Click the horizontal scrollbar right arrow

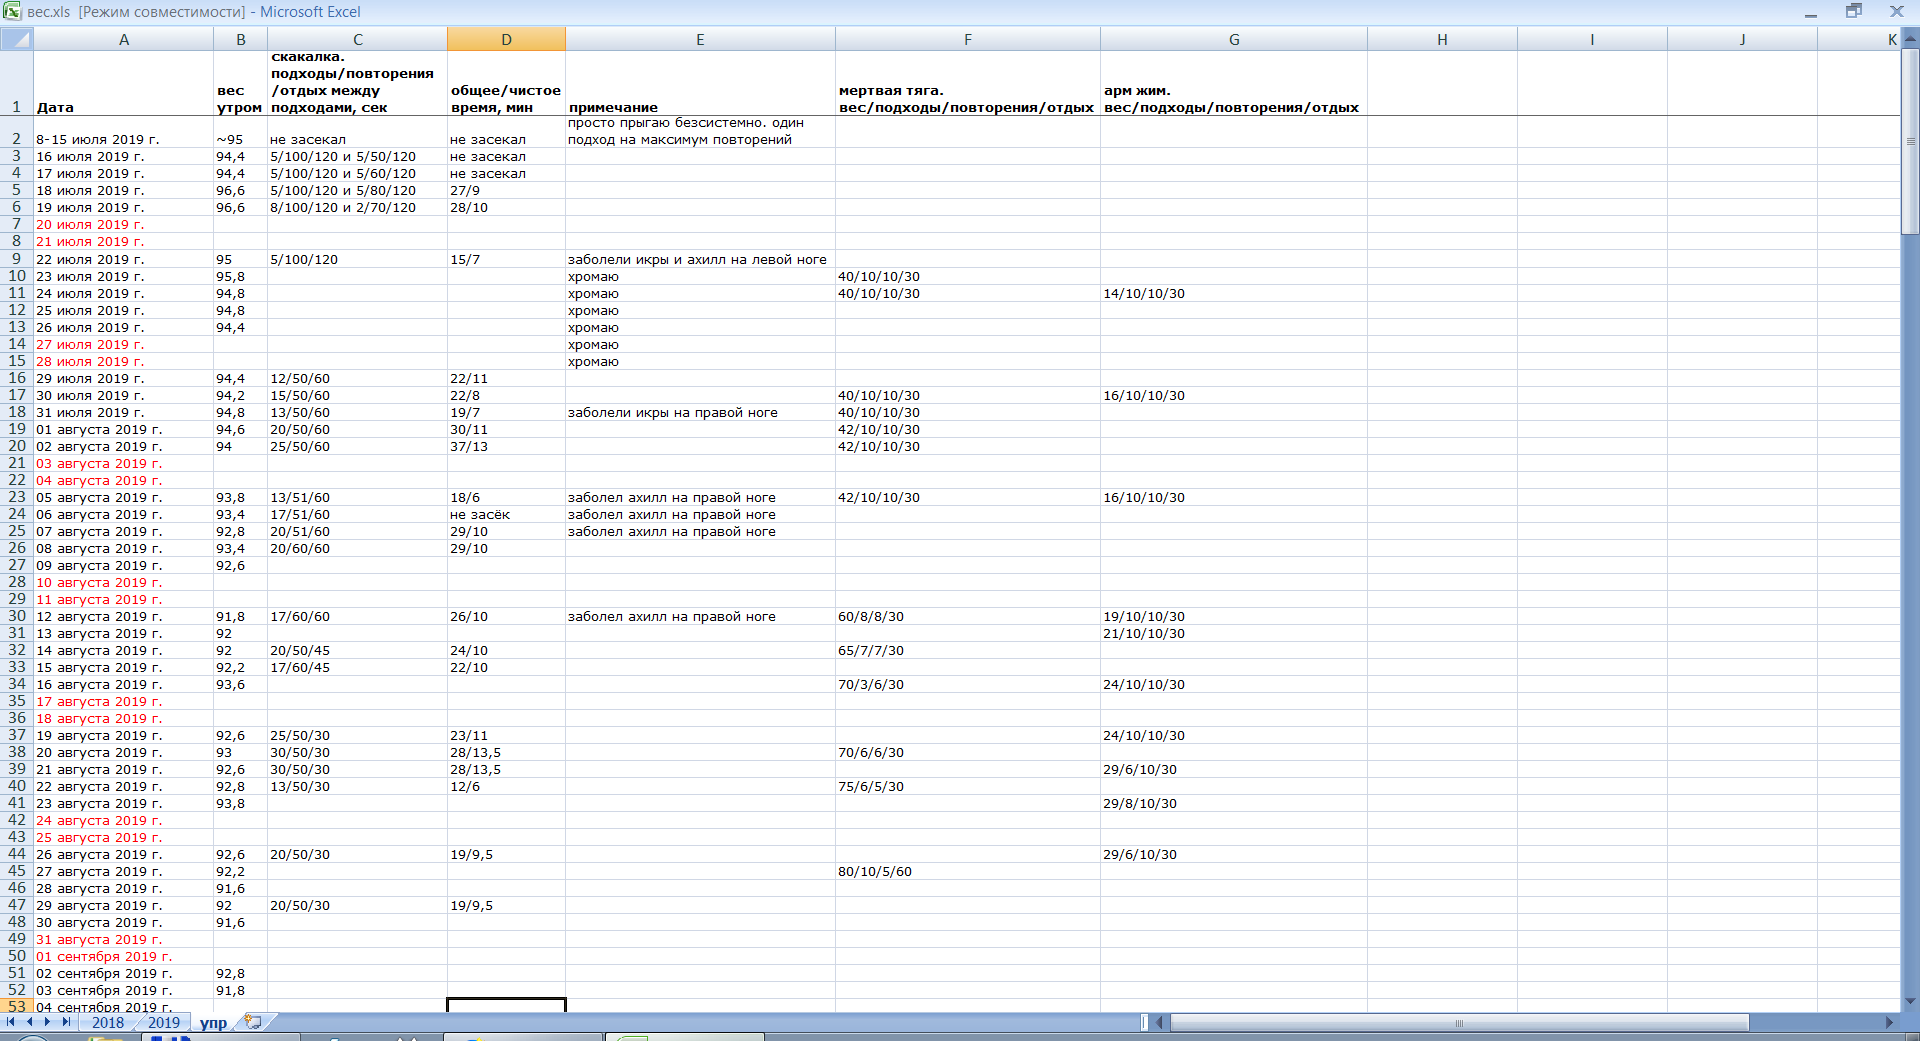1889,1022
